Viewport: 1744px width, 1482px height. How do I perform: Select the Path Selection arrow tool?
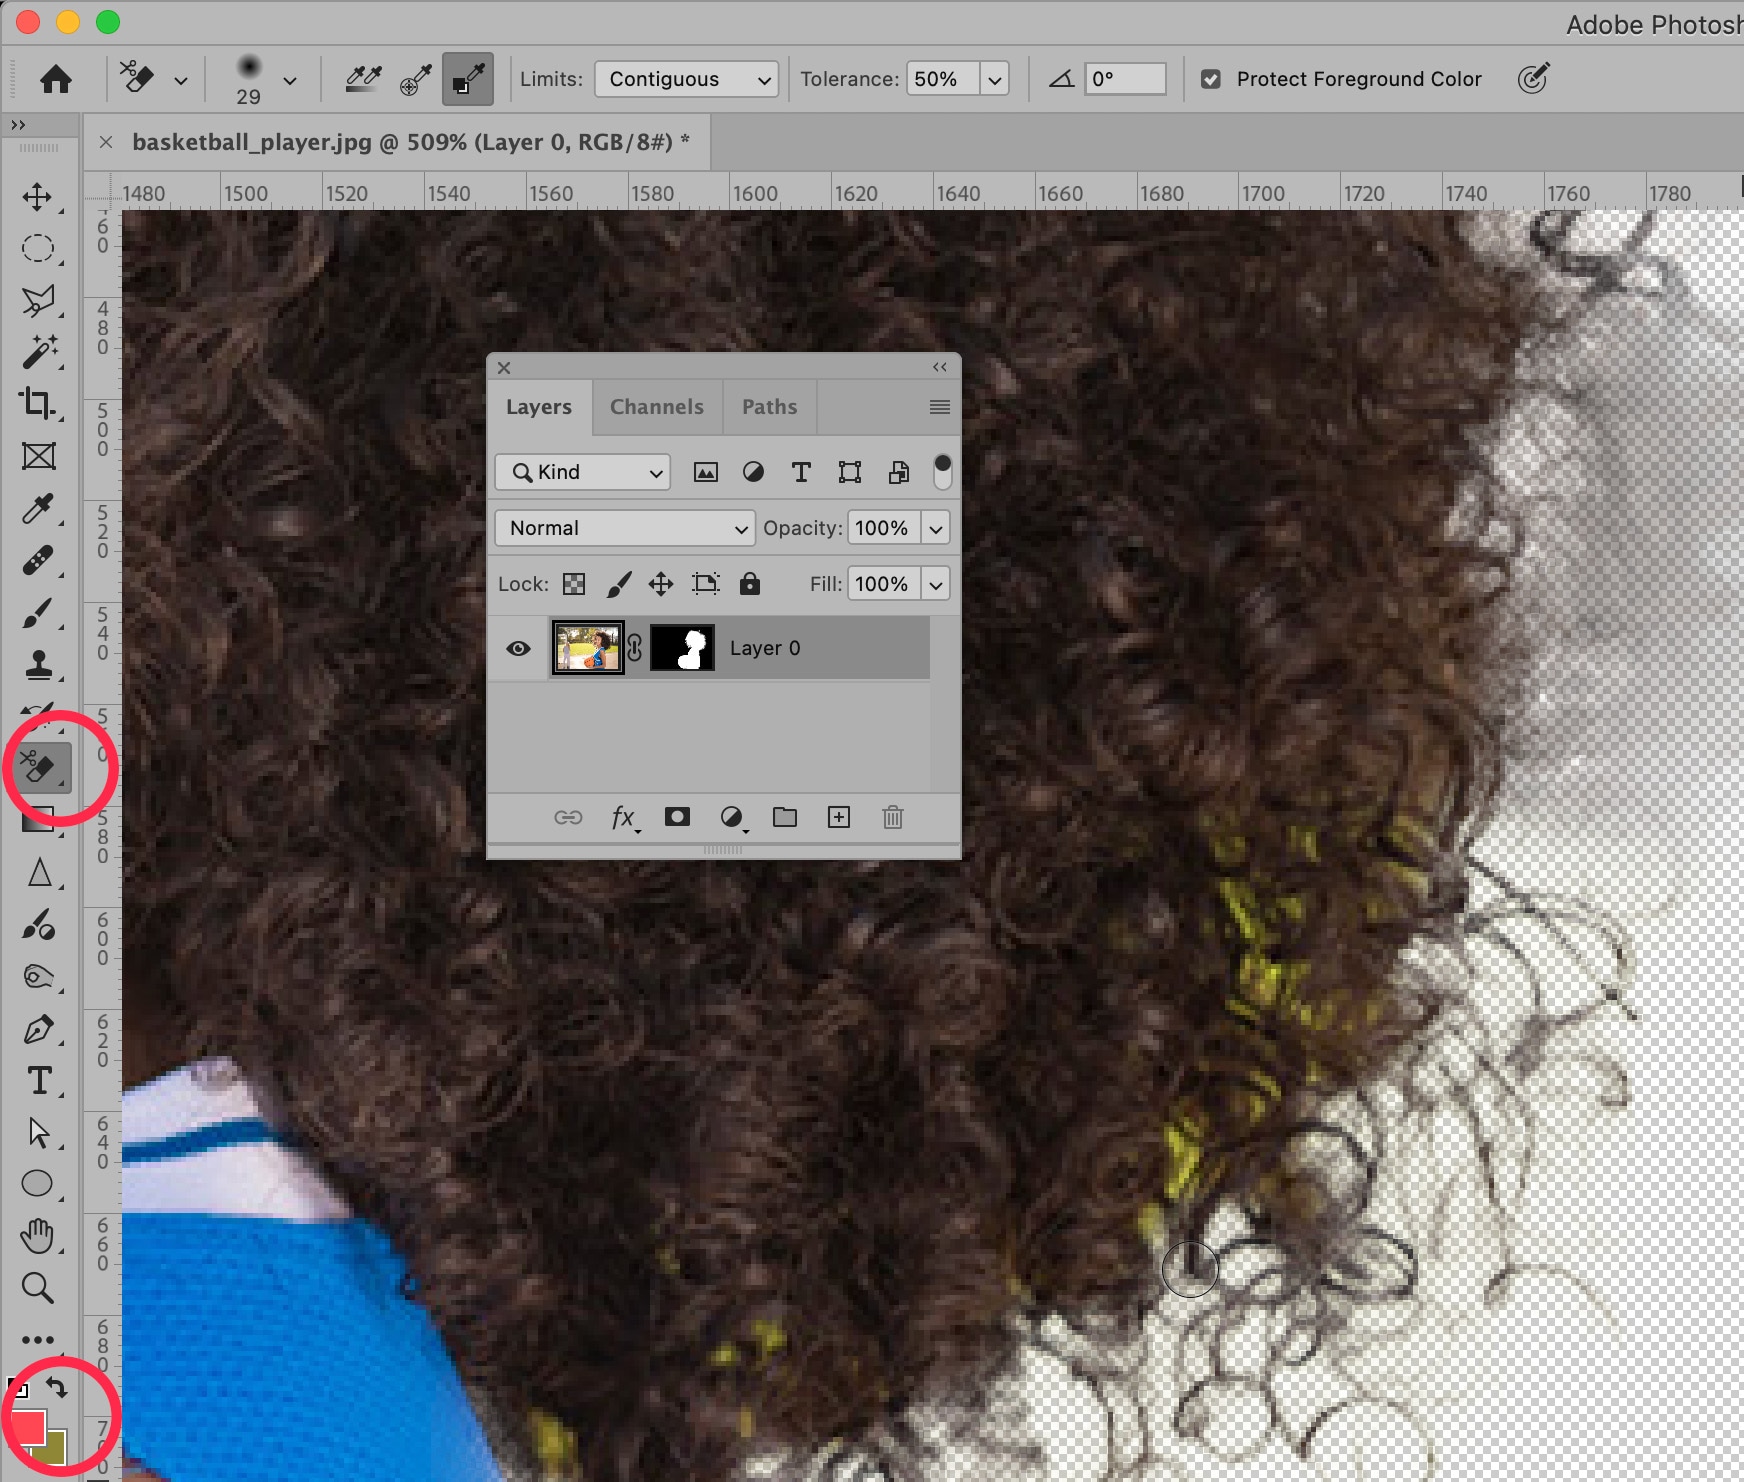pyautogui.click(x=38, y=1133)
